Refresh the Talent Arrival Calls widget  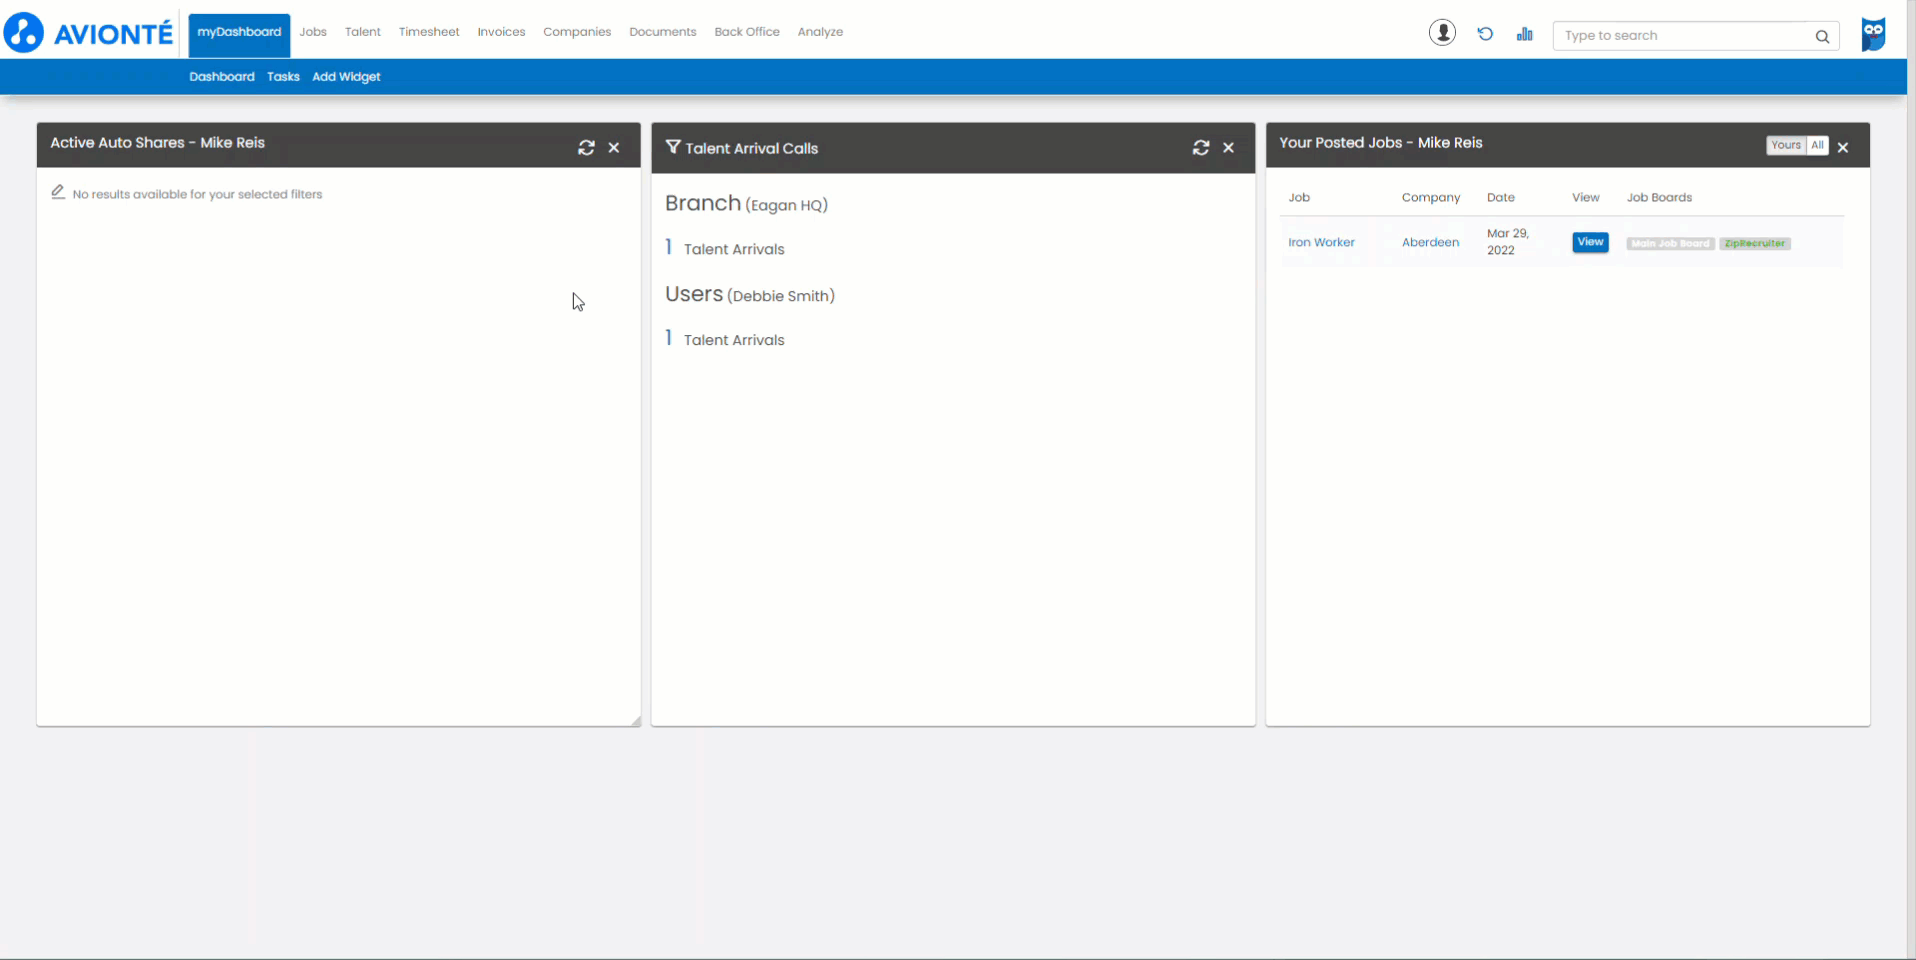coord(1201,147)
